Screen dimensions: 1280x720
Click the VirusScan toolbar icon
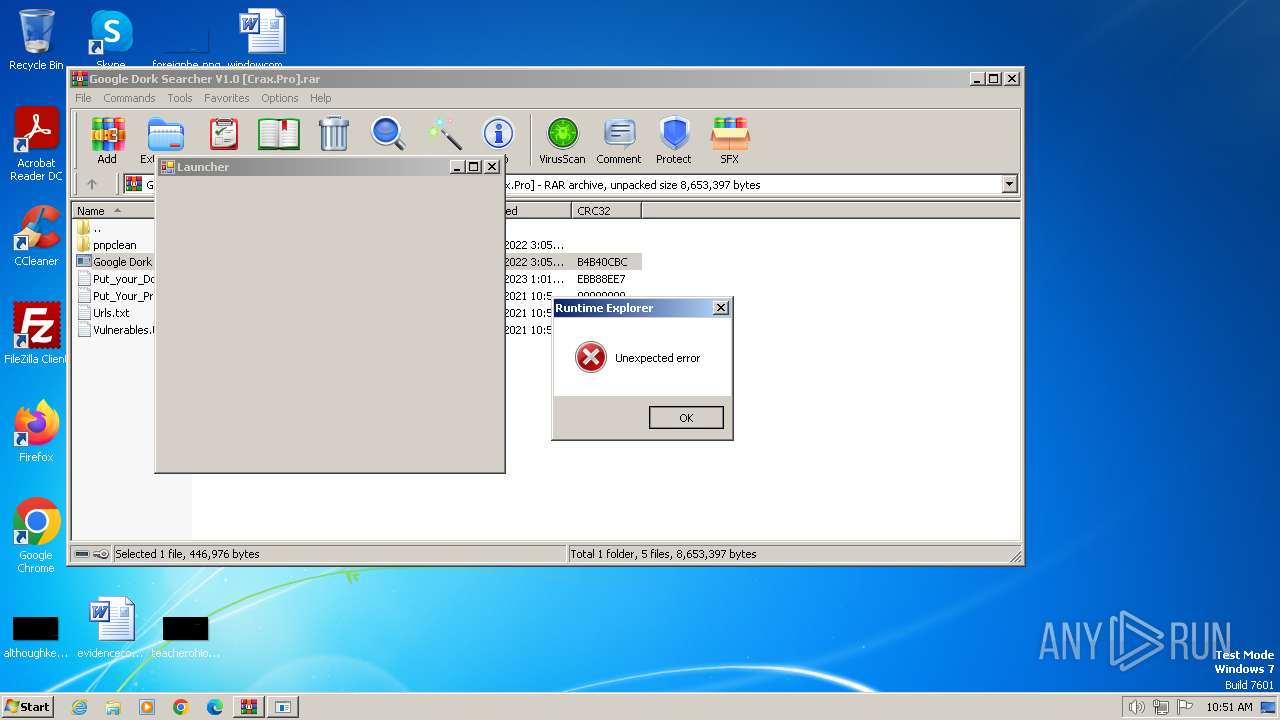point(562,140)
